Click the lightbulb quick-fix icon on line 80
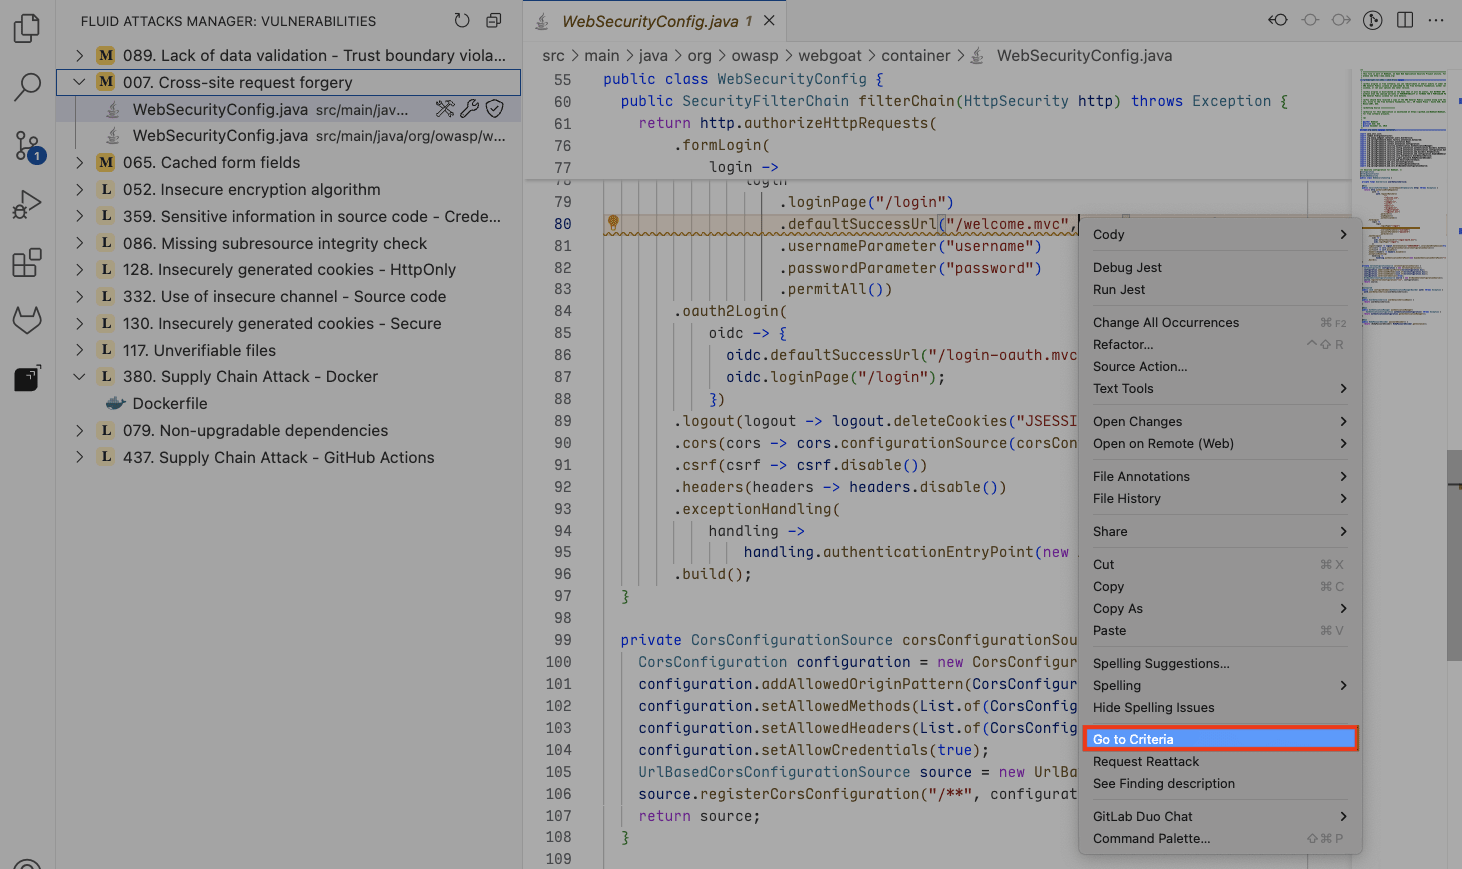Image resolution: width=1462 pixels, height=869 pixels. click(x=613, y=223)
